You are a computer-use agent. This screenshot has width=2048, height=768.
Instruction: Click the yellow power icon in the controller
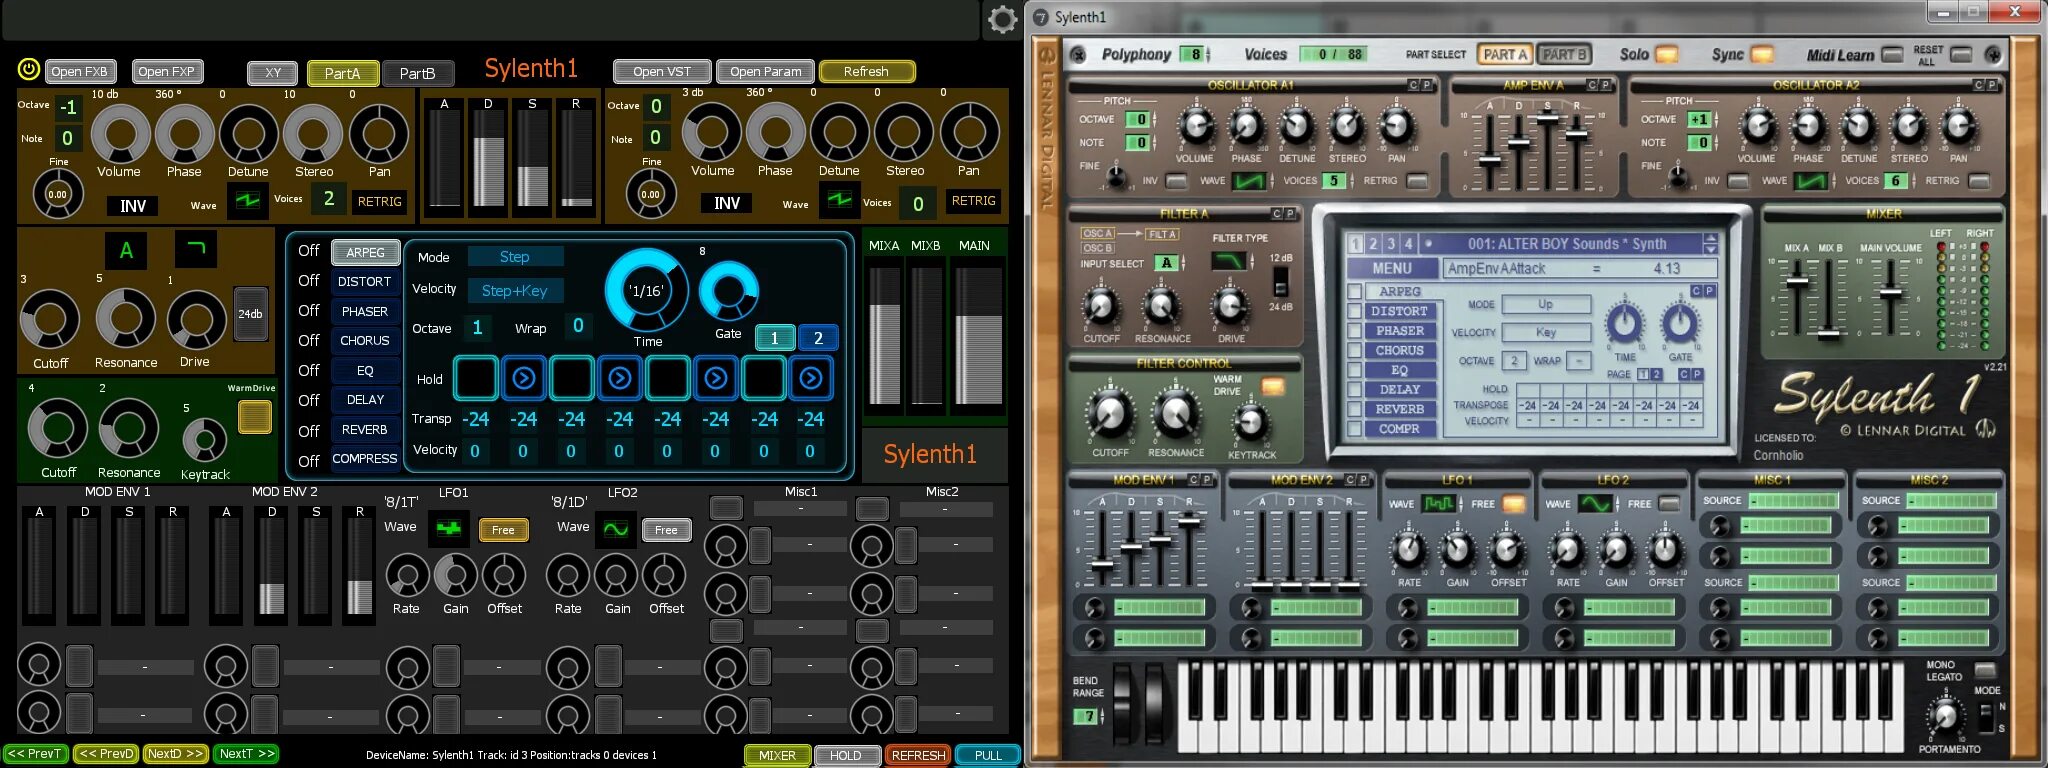tap(28, 69)
